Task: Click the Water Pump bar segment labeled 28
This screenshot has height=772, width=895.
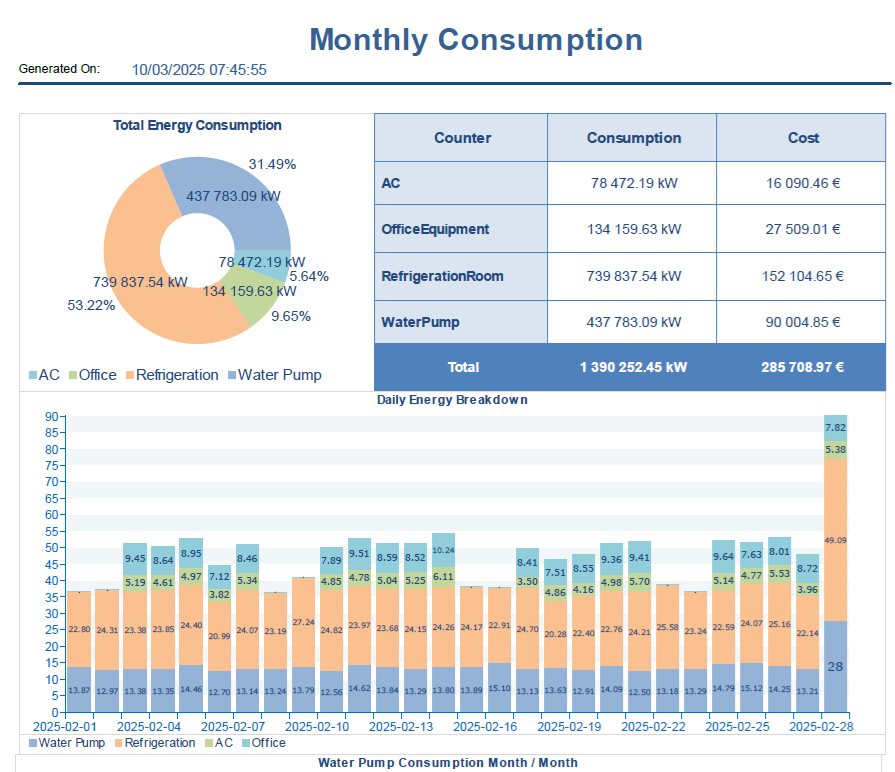Action: tap(835, 666)
